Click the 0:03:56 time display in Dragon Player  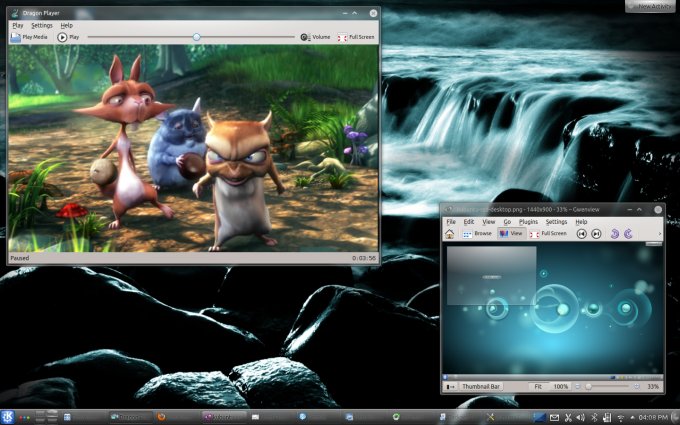tap(363, 258)
